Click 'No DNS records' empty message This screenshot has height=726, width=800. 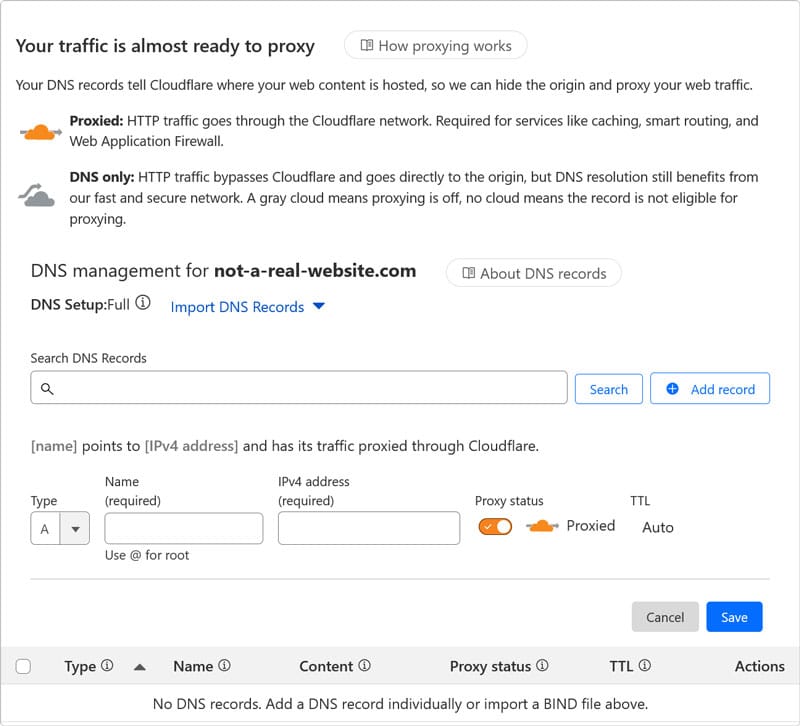pos(400,704)
